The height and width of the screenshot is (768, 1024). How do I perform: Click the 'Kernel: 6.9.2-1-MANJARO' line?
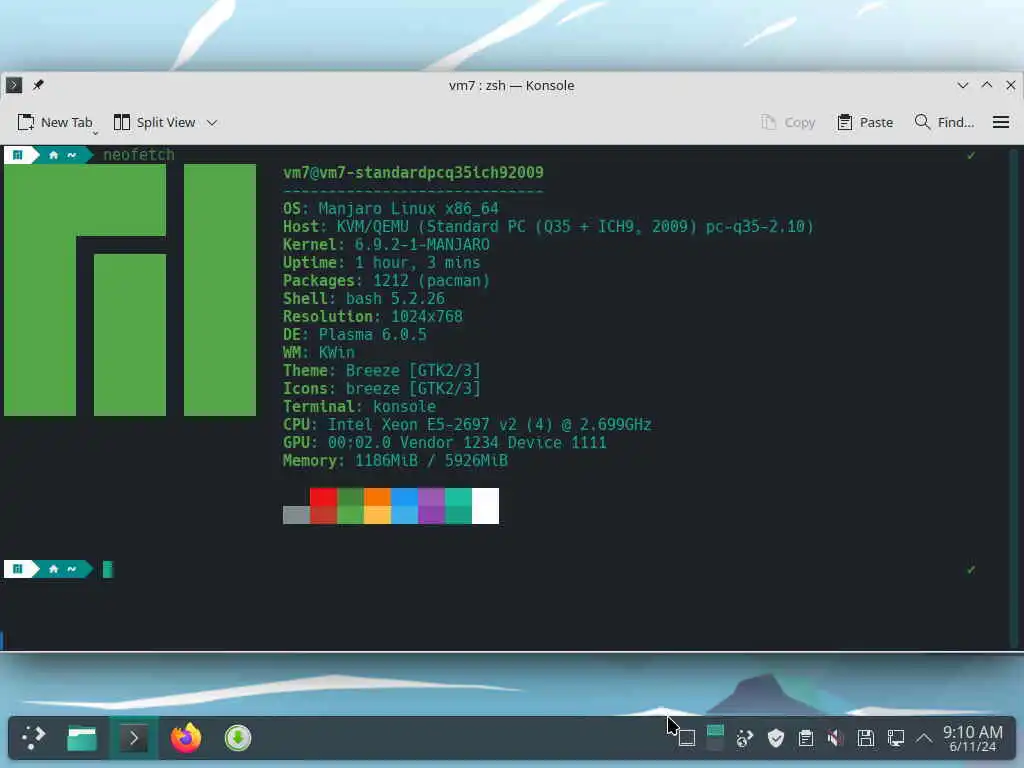[386, 244]
